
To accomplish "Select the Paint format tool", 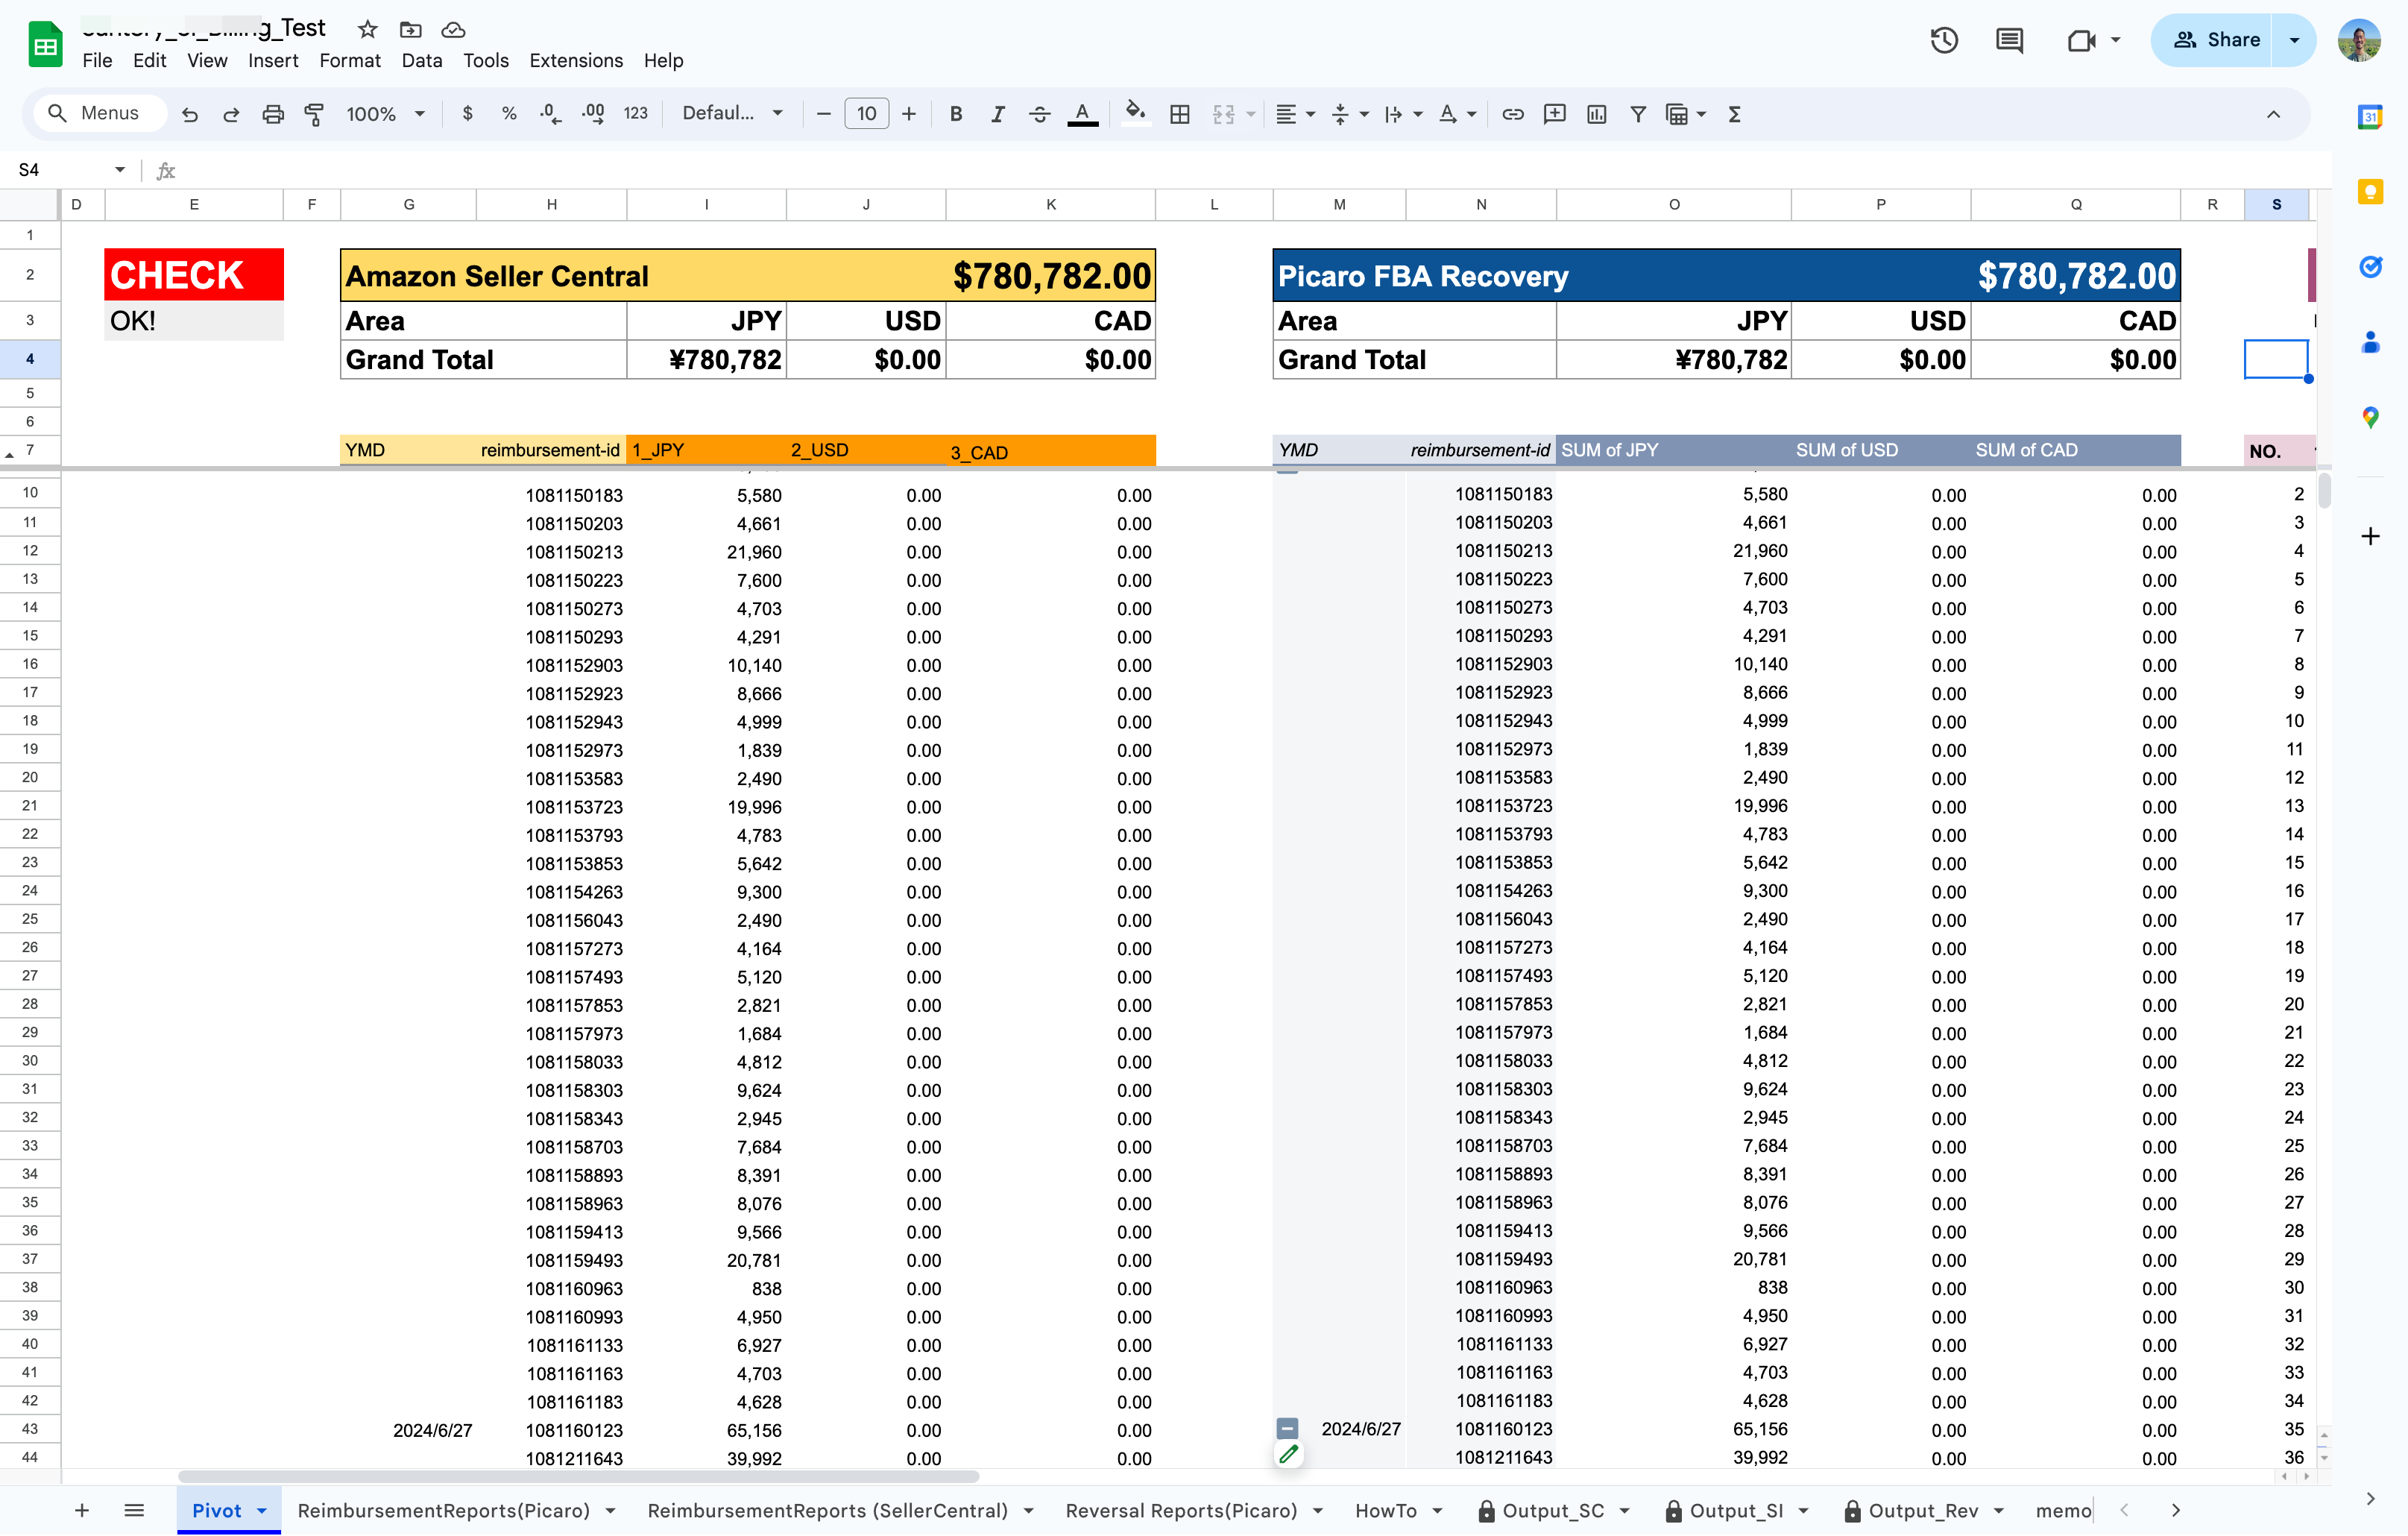I will (314, 114).
